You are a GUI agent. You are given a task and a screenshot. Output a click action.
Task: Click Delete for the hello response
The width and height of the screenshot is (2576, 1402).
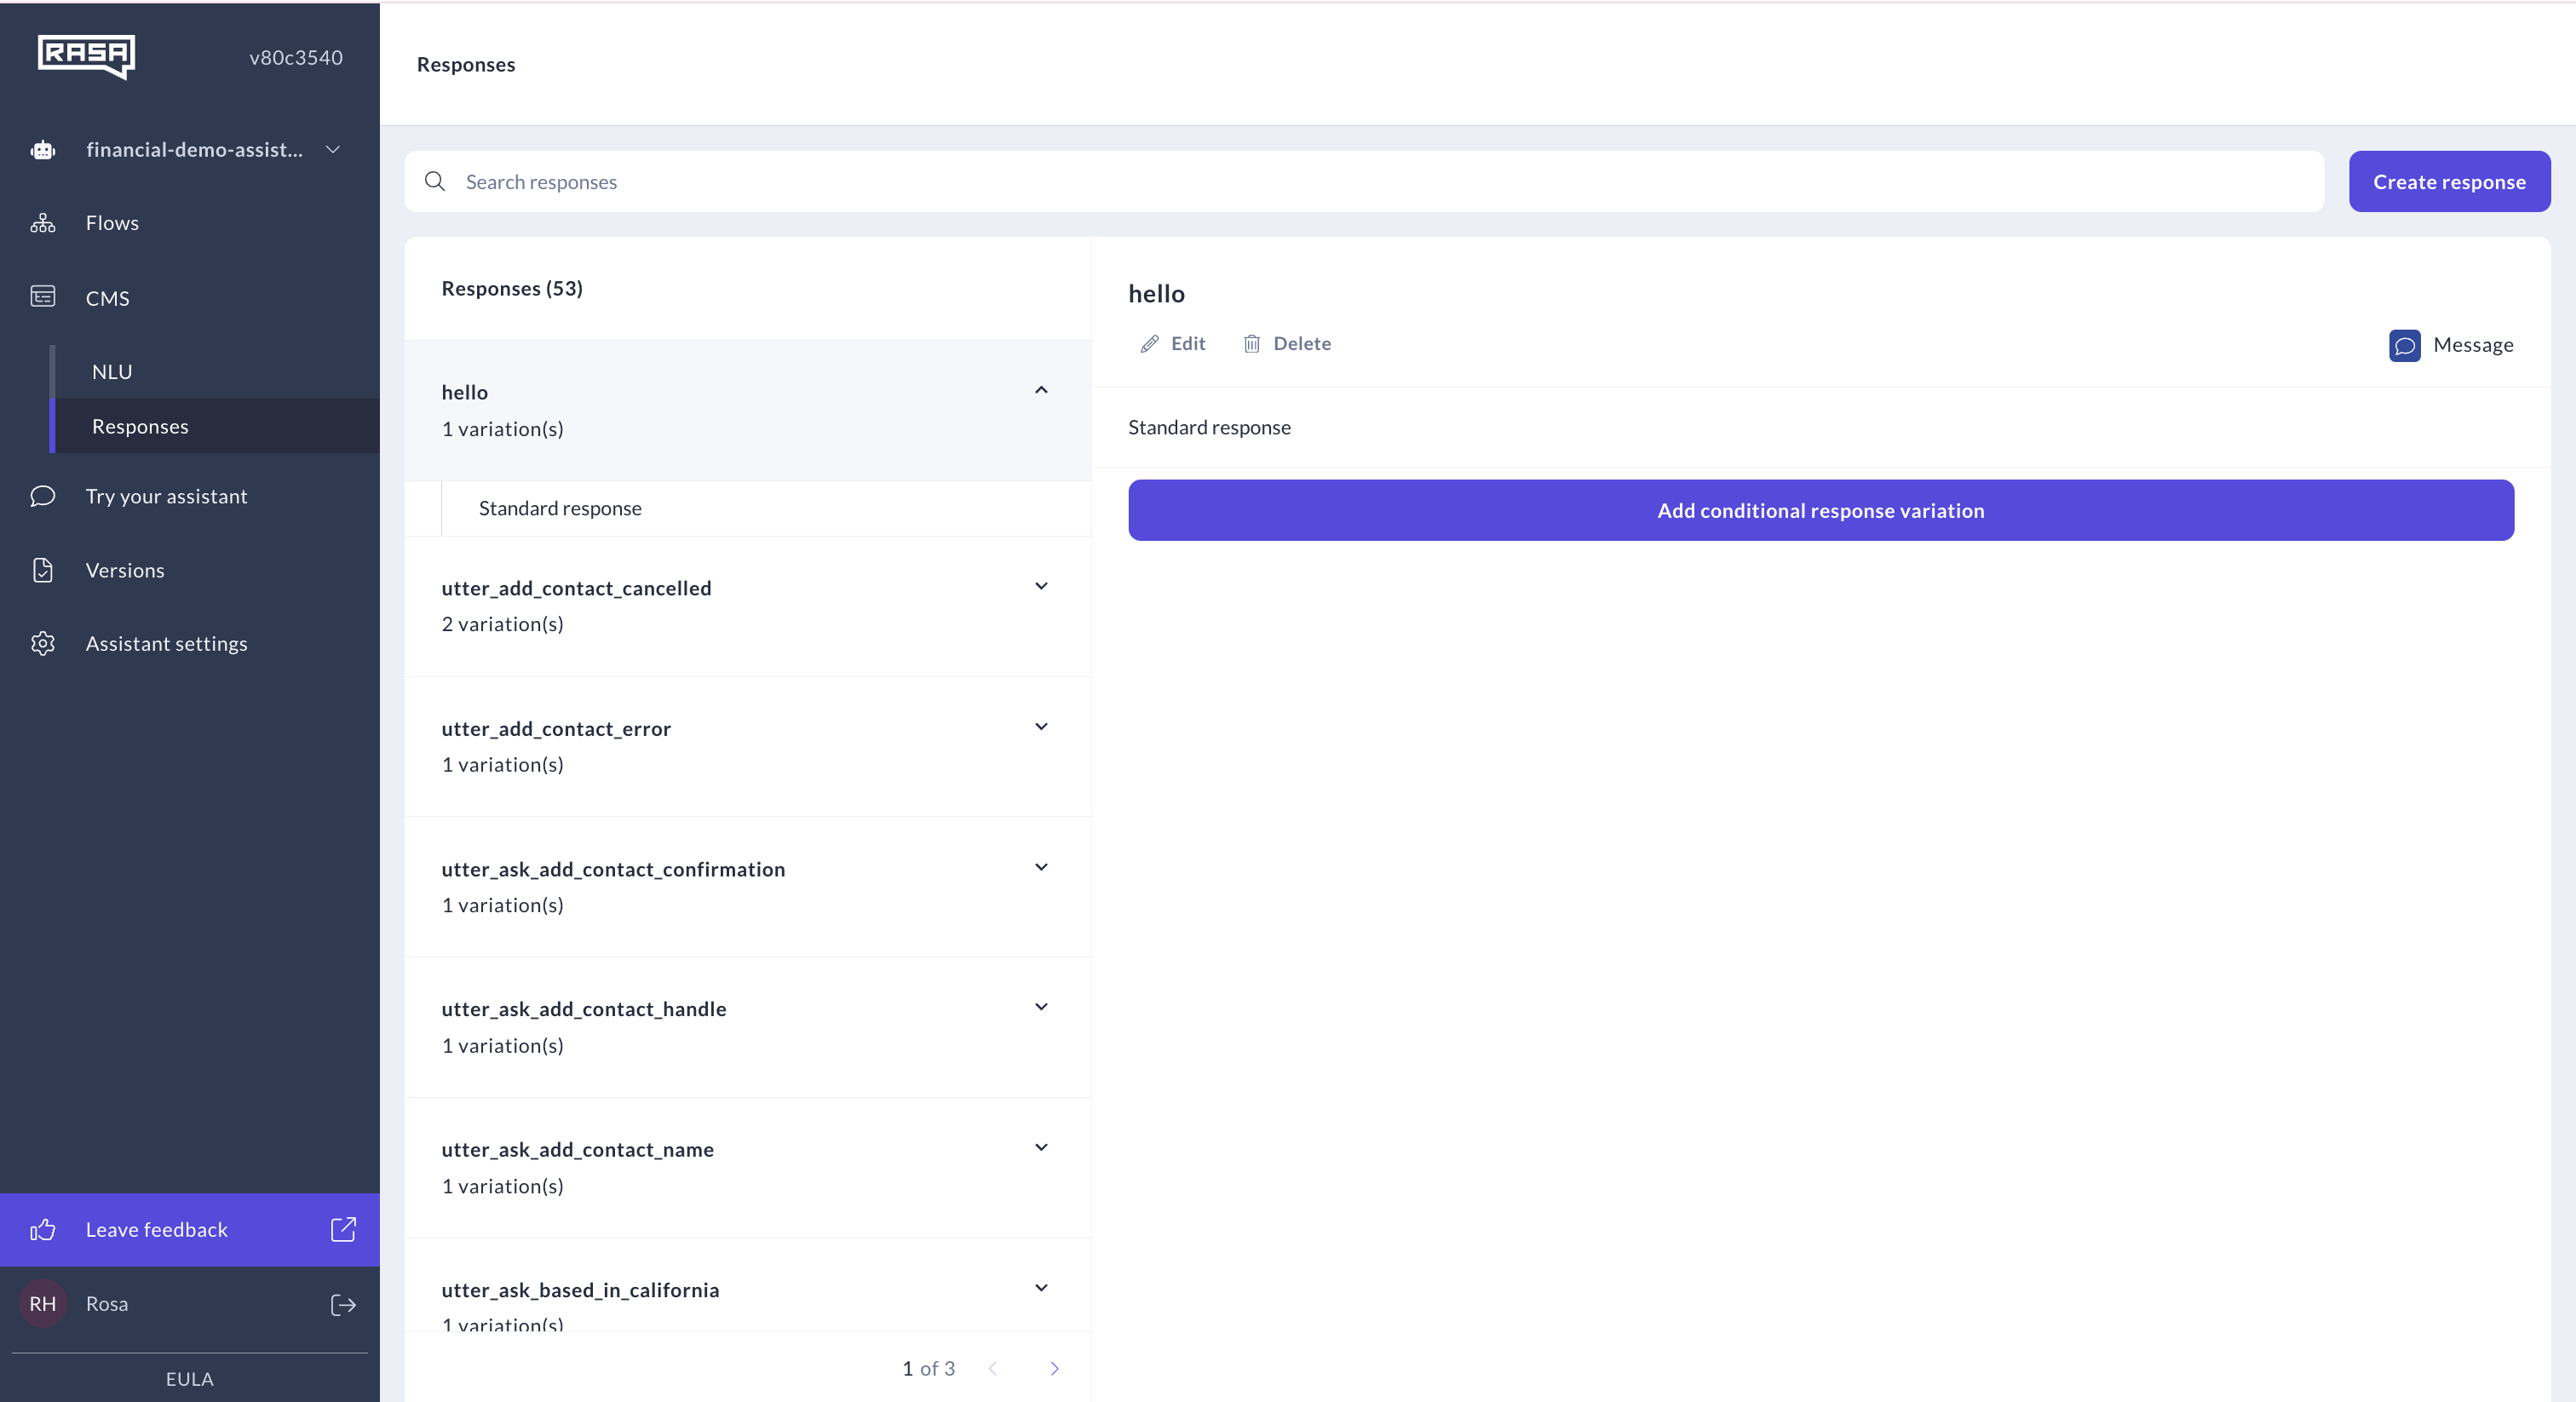coord(1302,344)
